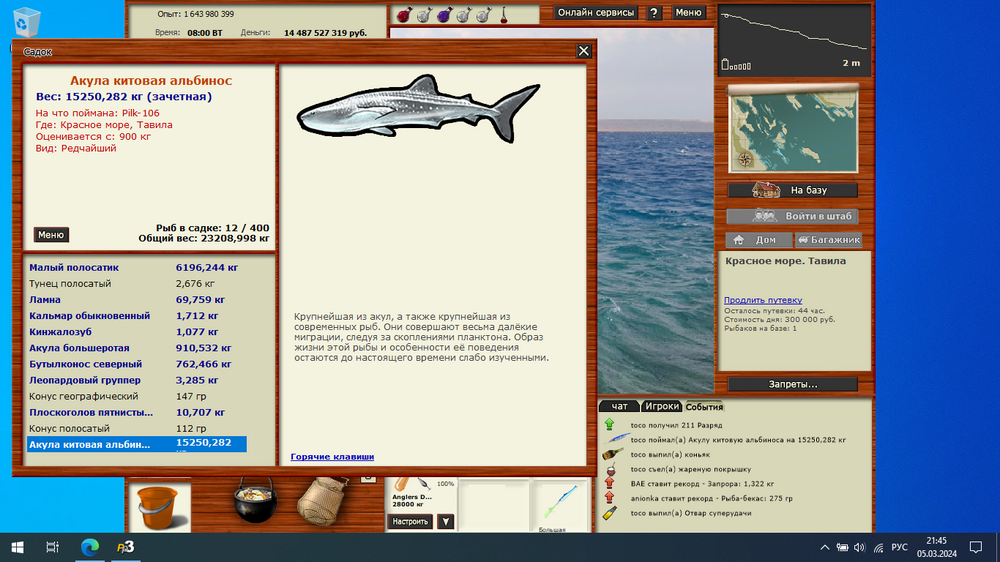Open the Багажник button

(x=828, y=240)
